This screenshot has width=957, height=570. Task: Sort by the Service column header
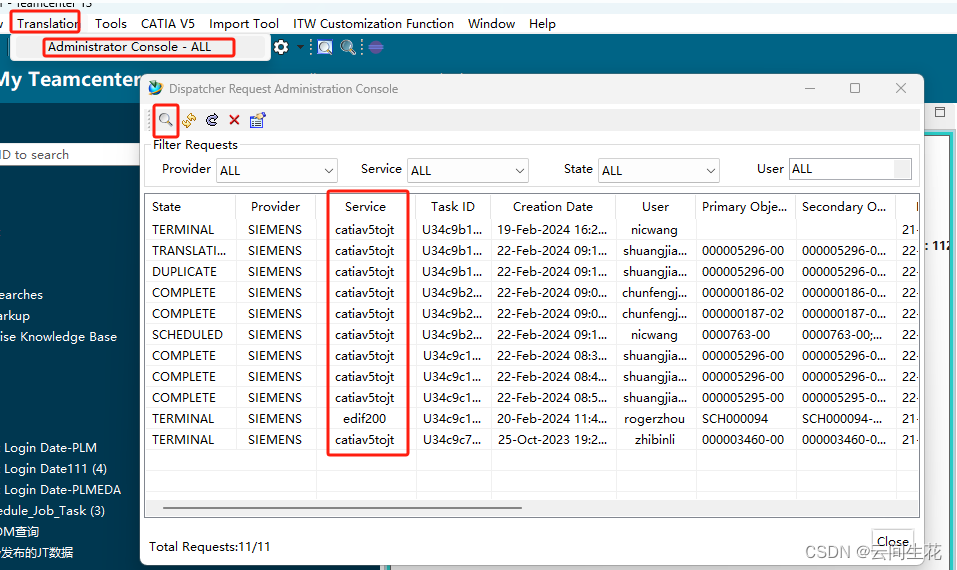pyautogui.click(x=366, y=206)
